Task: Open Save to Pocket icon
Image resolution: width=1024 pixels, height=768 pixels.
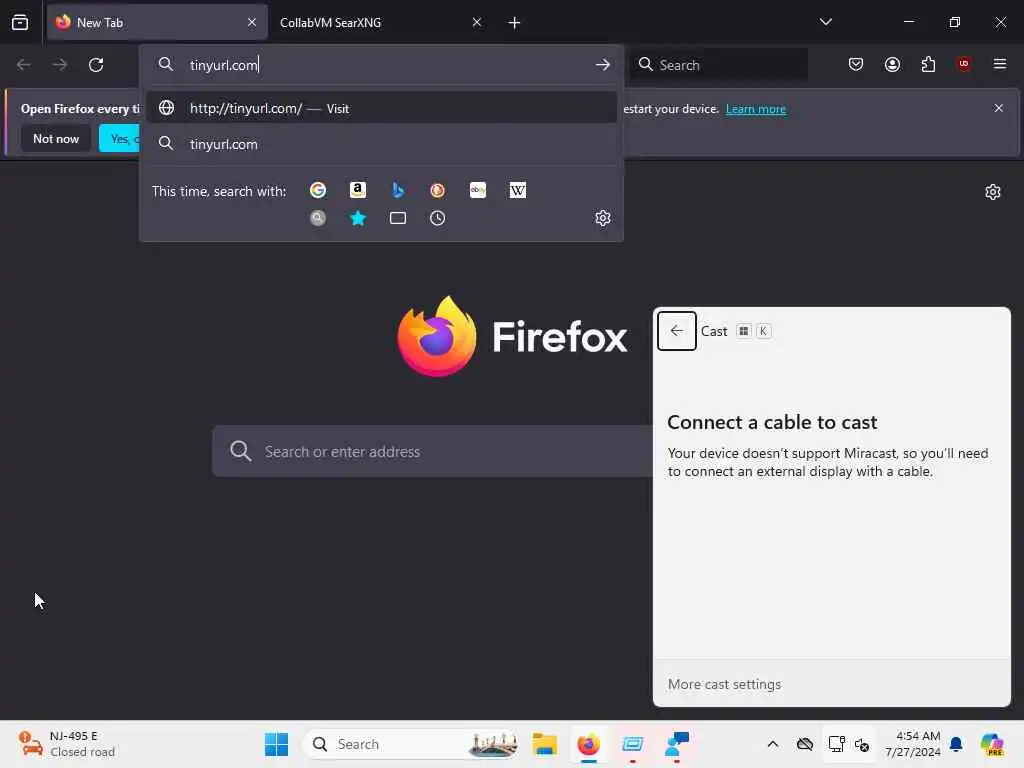Action: [x=856, y=64]
